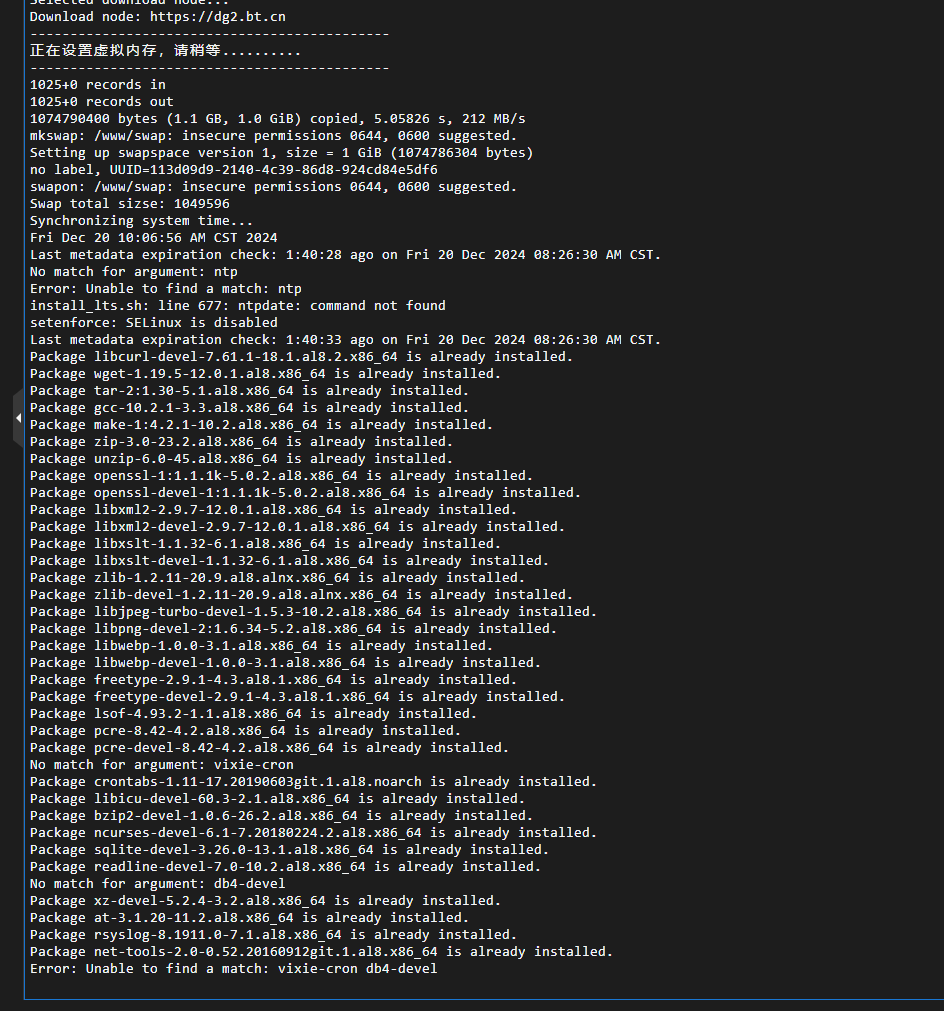Select the net-tools package line
The width and height of the screenshot is (944, 1011).
(x=321, y=952)
